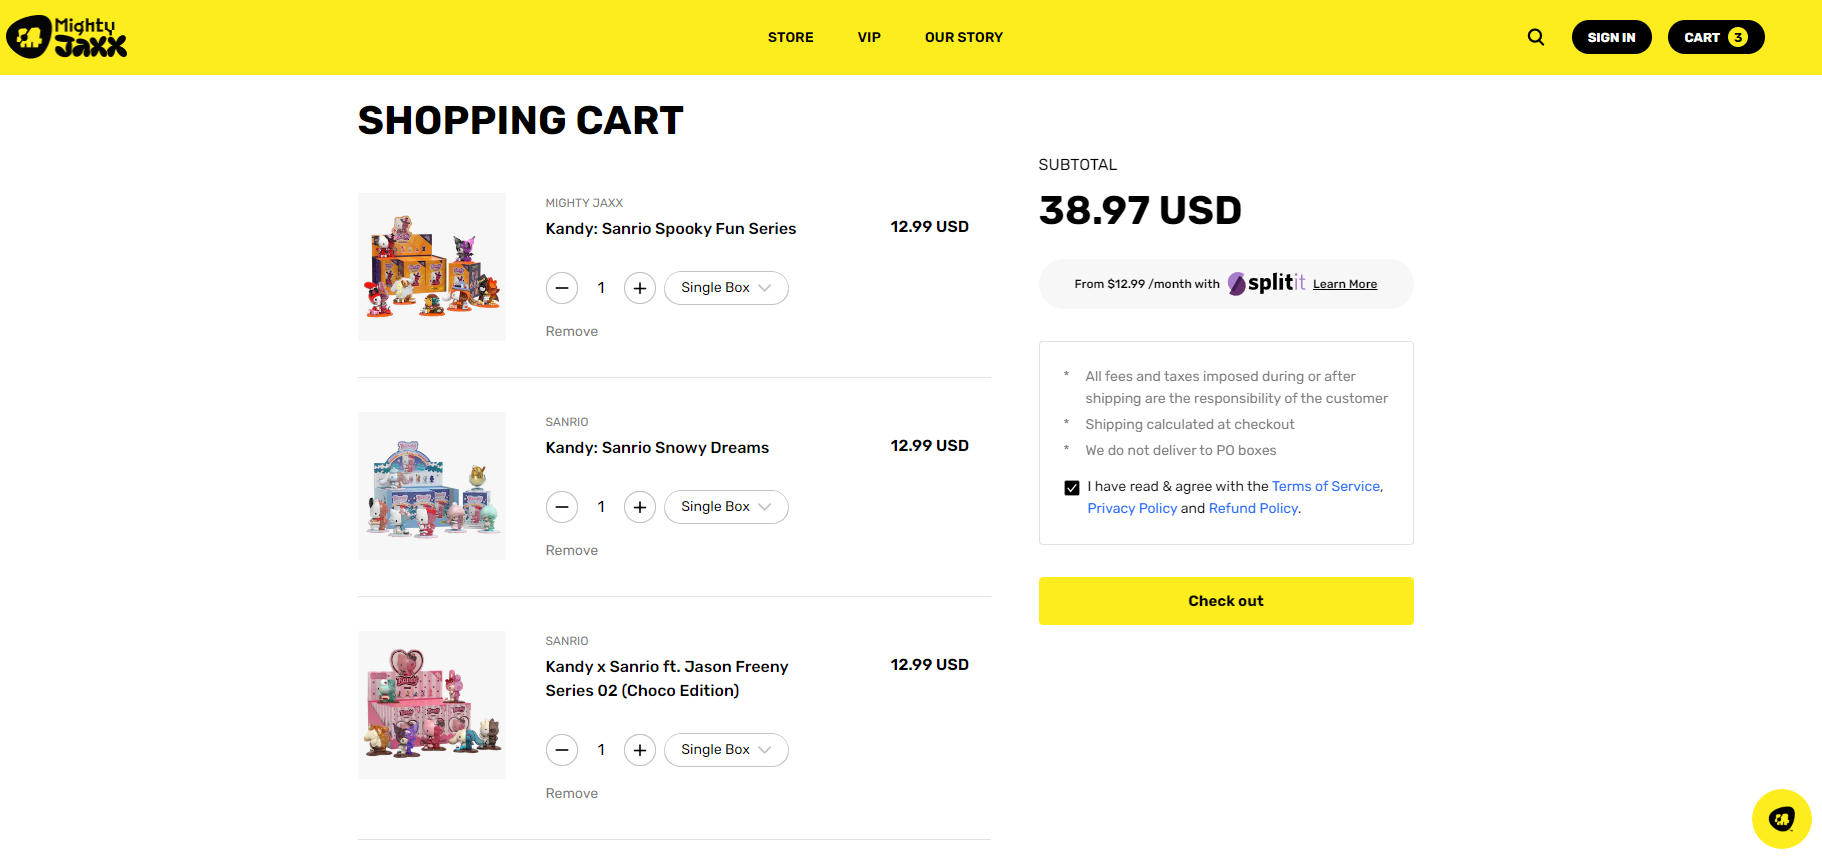Increase Snowy Dreams quantity with plus
The image size is (1822, 858).
[x=640, y=507]
